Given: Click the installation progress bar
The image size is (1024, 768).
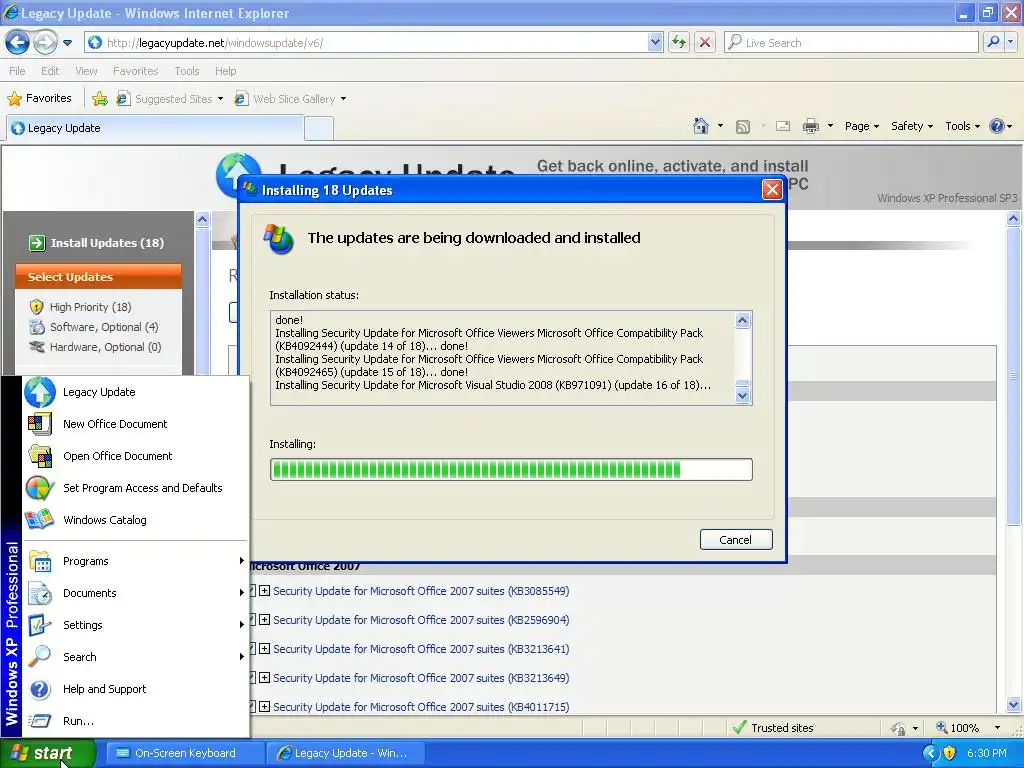Looking at the screenshot, I should pyautogui.click(x=511, y=470).
